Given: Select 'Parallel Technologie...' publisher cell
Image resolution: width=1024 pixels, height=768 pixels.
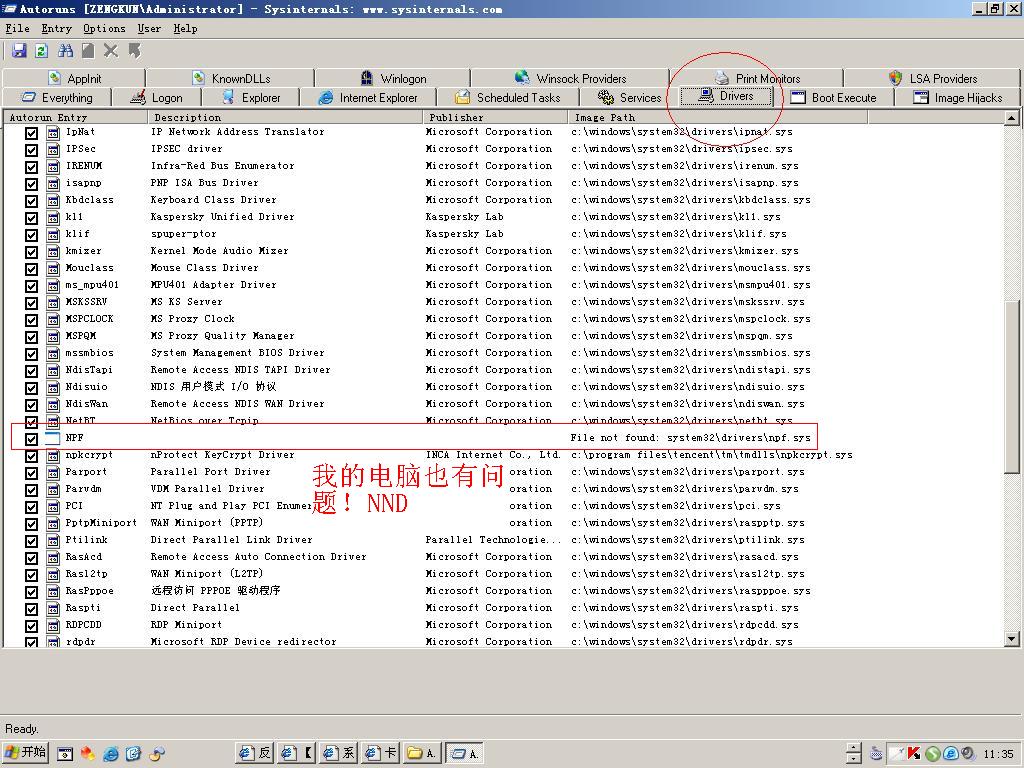Looking at the screenshot, I should pos(493,540).
